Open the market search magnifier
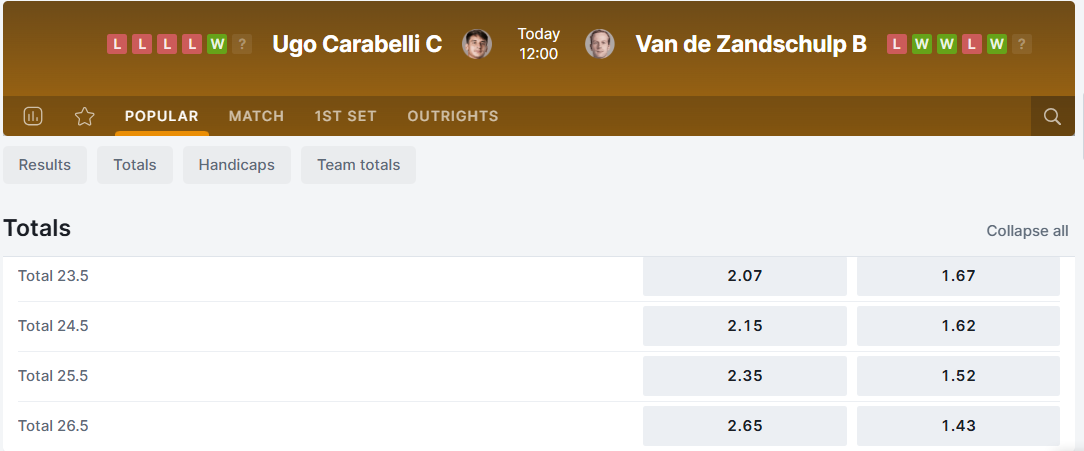 (x=1052, y=116)
